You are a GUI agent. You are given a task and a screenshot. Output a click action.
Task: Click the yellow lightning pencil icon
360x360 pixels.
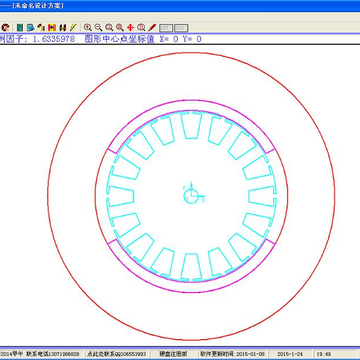(x=73, y=27)
